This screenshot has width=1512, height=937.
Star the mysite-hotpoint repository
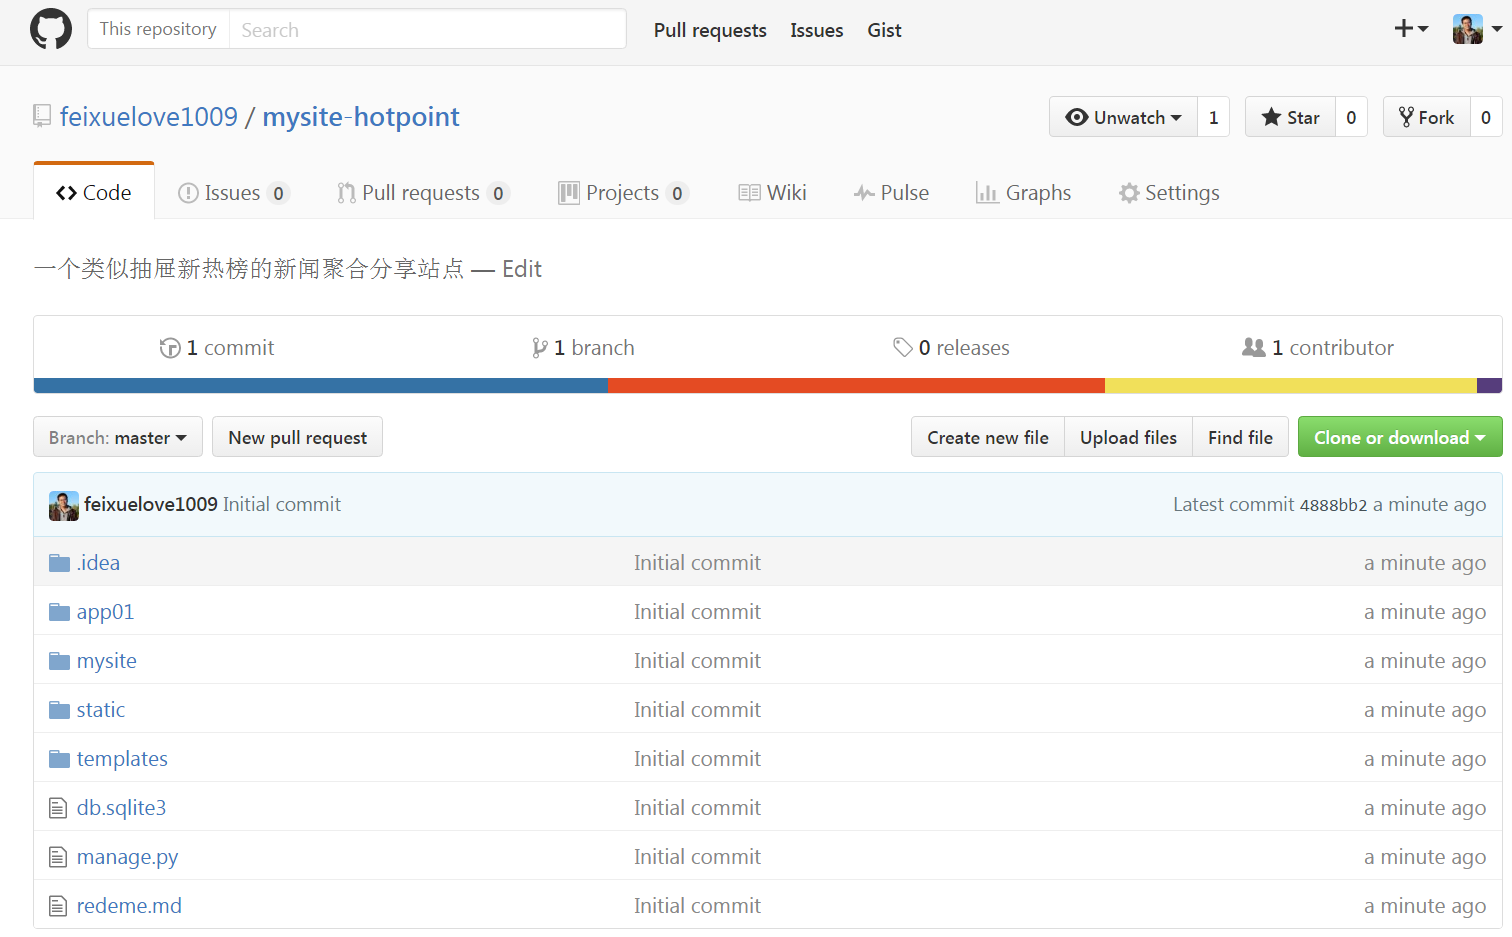tap(1290, 117)
